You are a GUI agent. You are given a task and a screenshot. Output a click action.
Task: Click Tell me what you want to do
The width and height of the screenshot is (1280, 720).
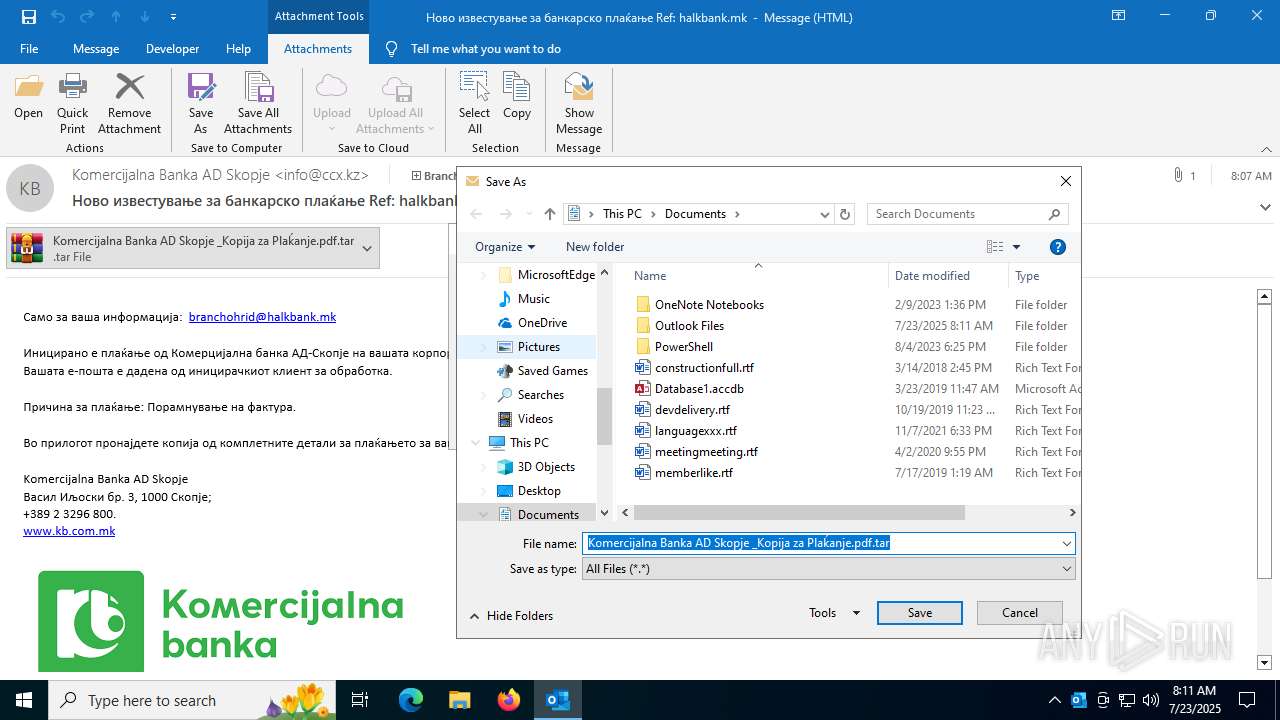coord(486,49)
